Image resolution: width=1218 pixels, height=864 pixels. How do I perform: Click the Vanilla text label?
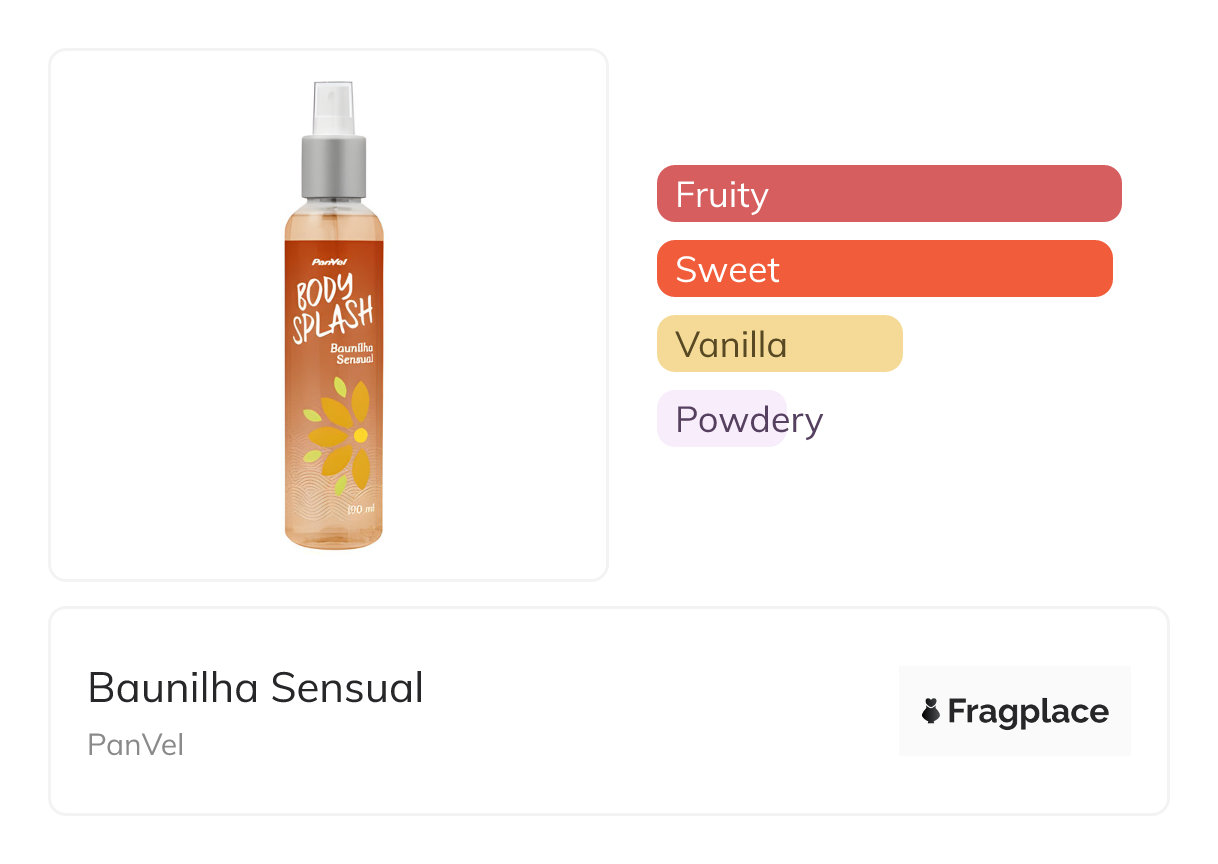pos(732,345)
